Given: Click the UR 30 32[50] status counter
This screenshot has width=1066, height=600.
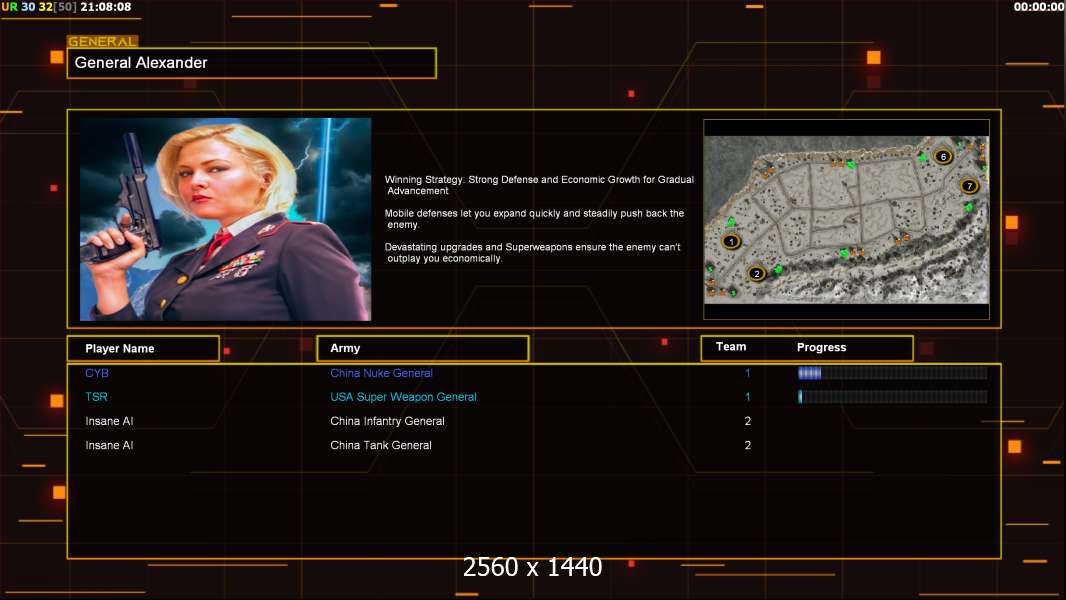Looking at the screenshot, I should point(39,7).
